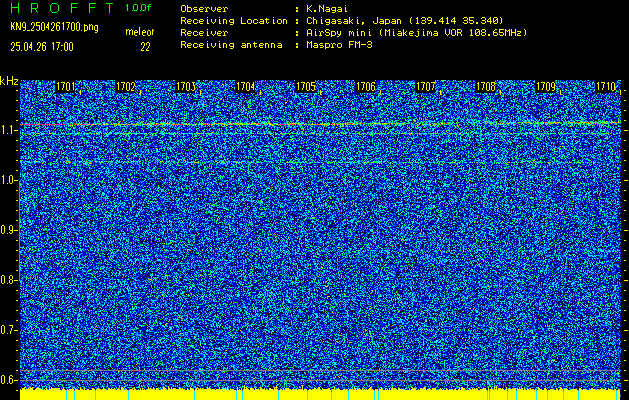Click the meteor count value 22
629x400 pixels.
145,47
